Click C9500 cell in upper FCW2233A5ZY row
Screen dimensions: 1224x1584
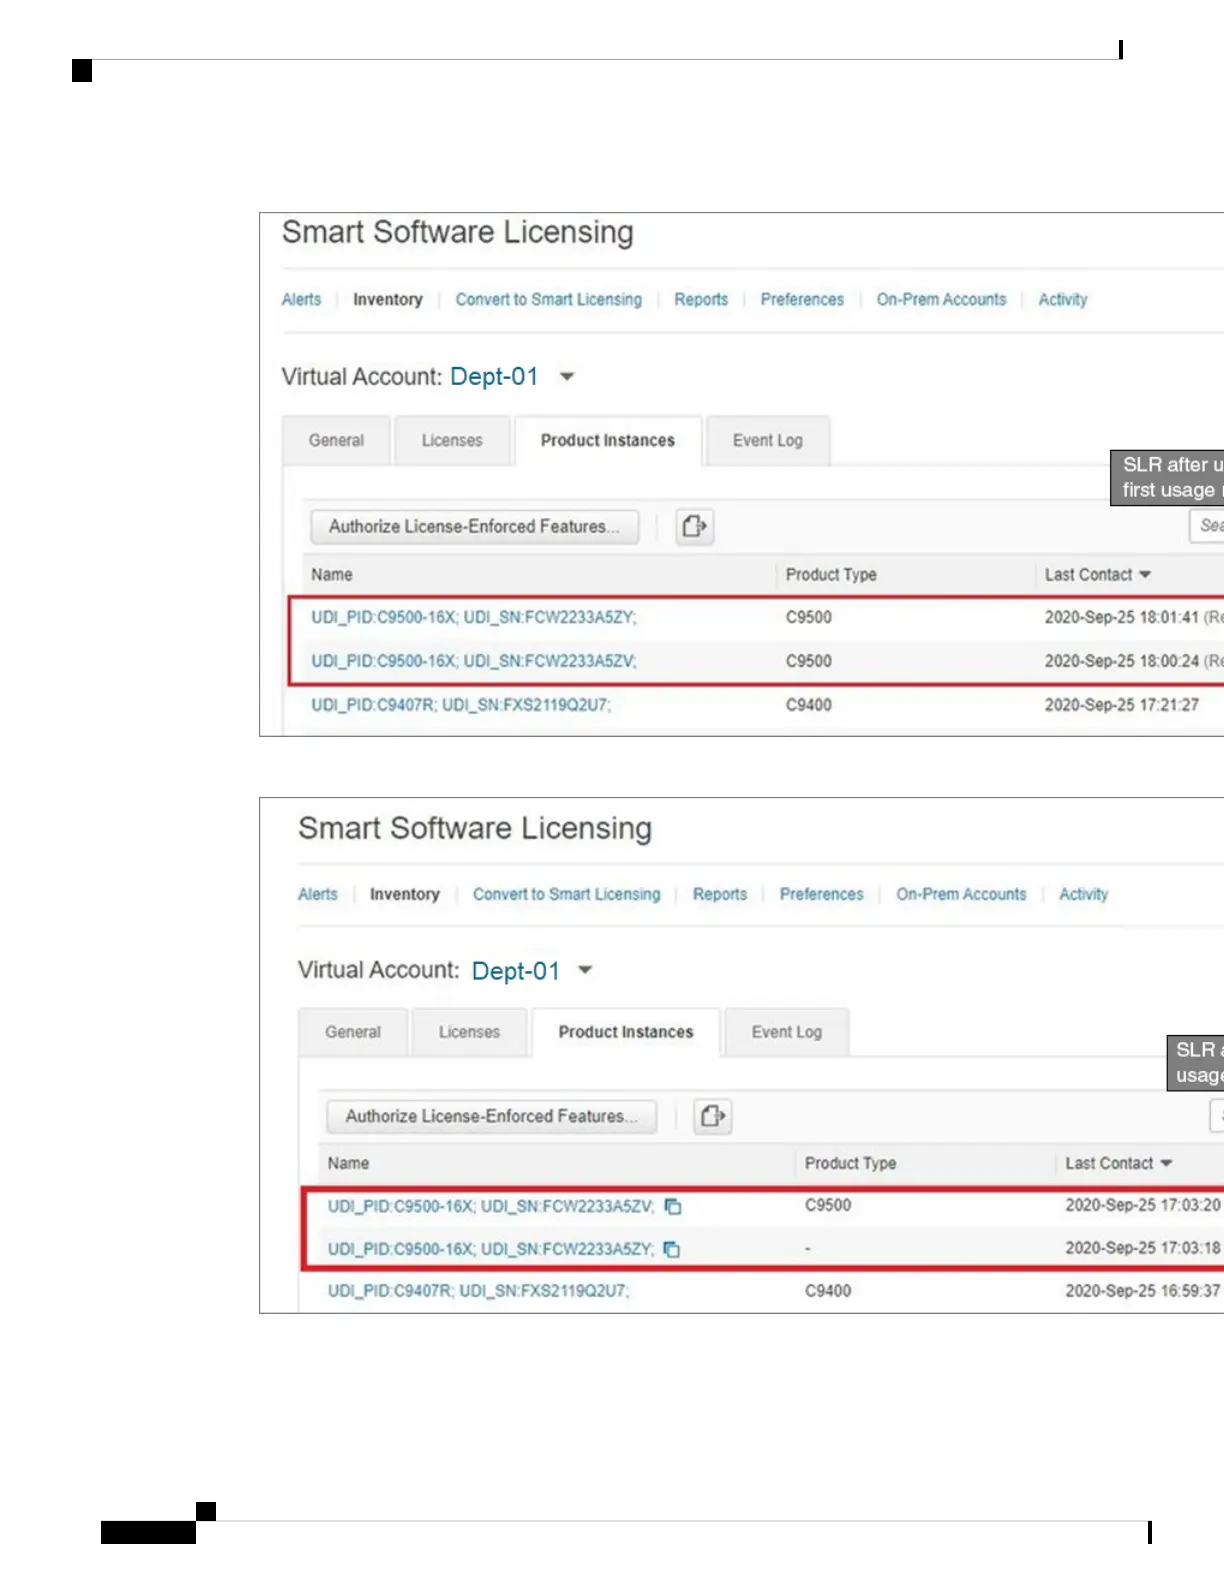tap(809, 617)
